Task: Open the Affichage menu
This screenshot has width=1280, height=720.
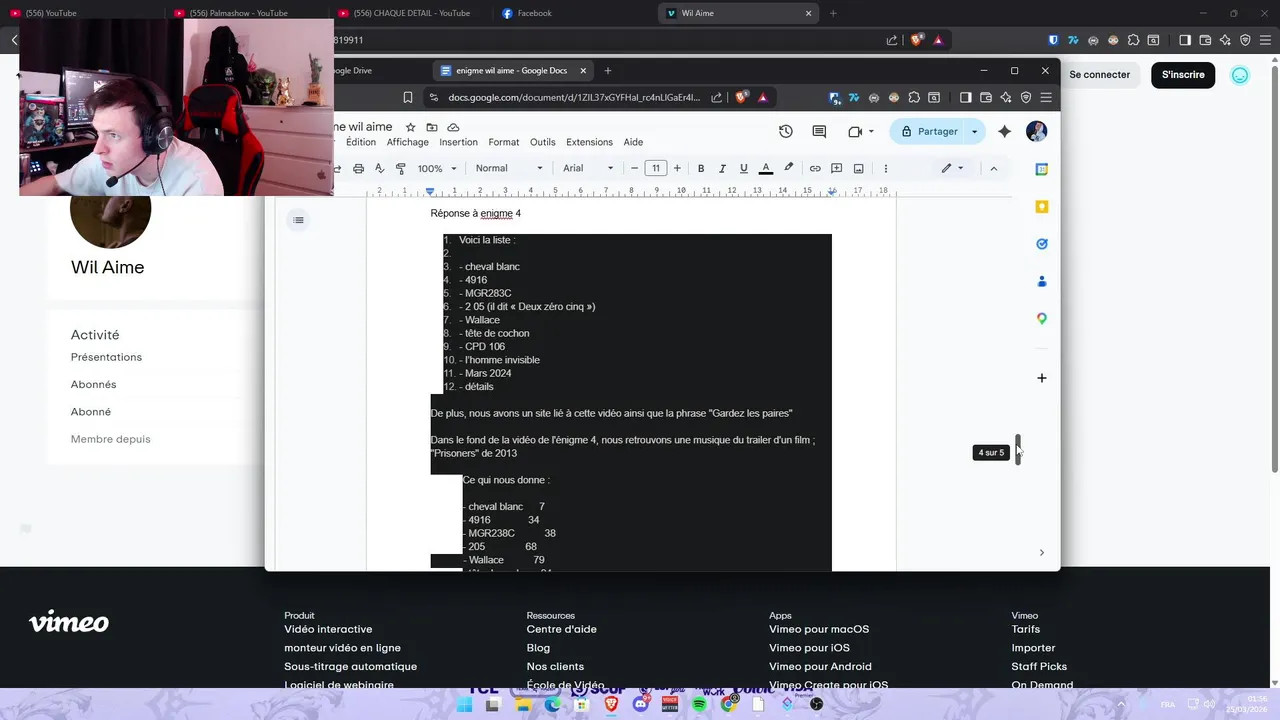Action: click(x=408, y=142)
